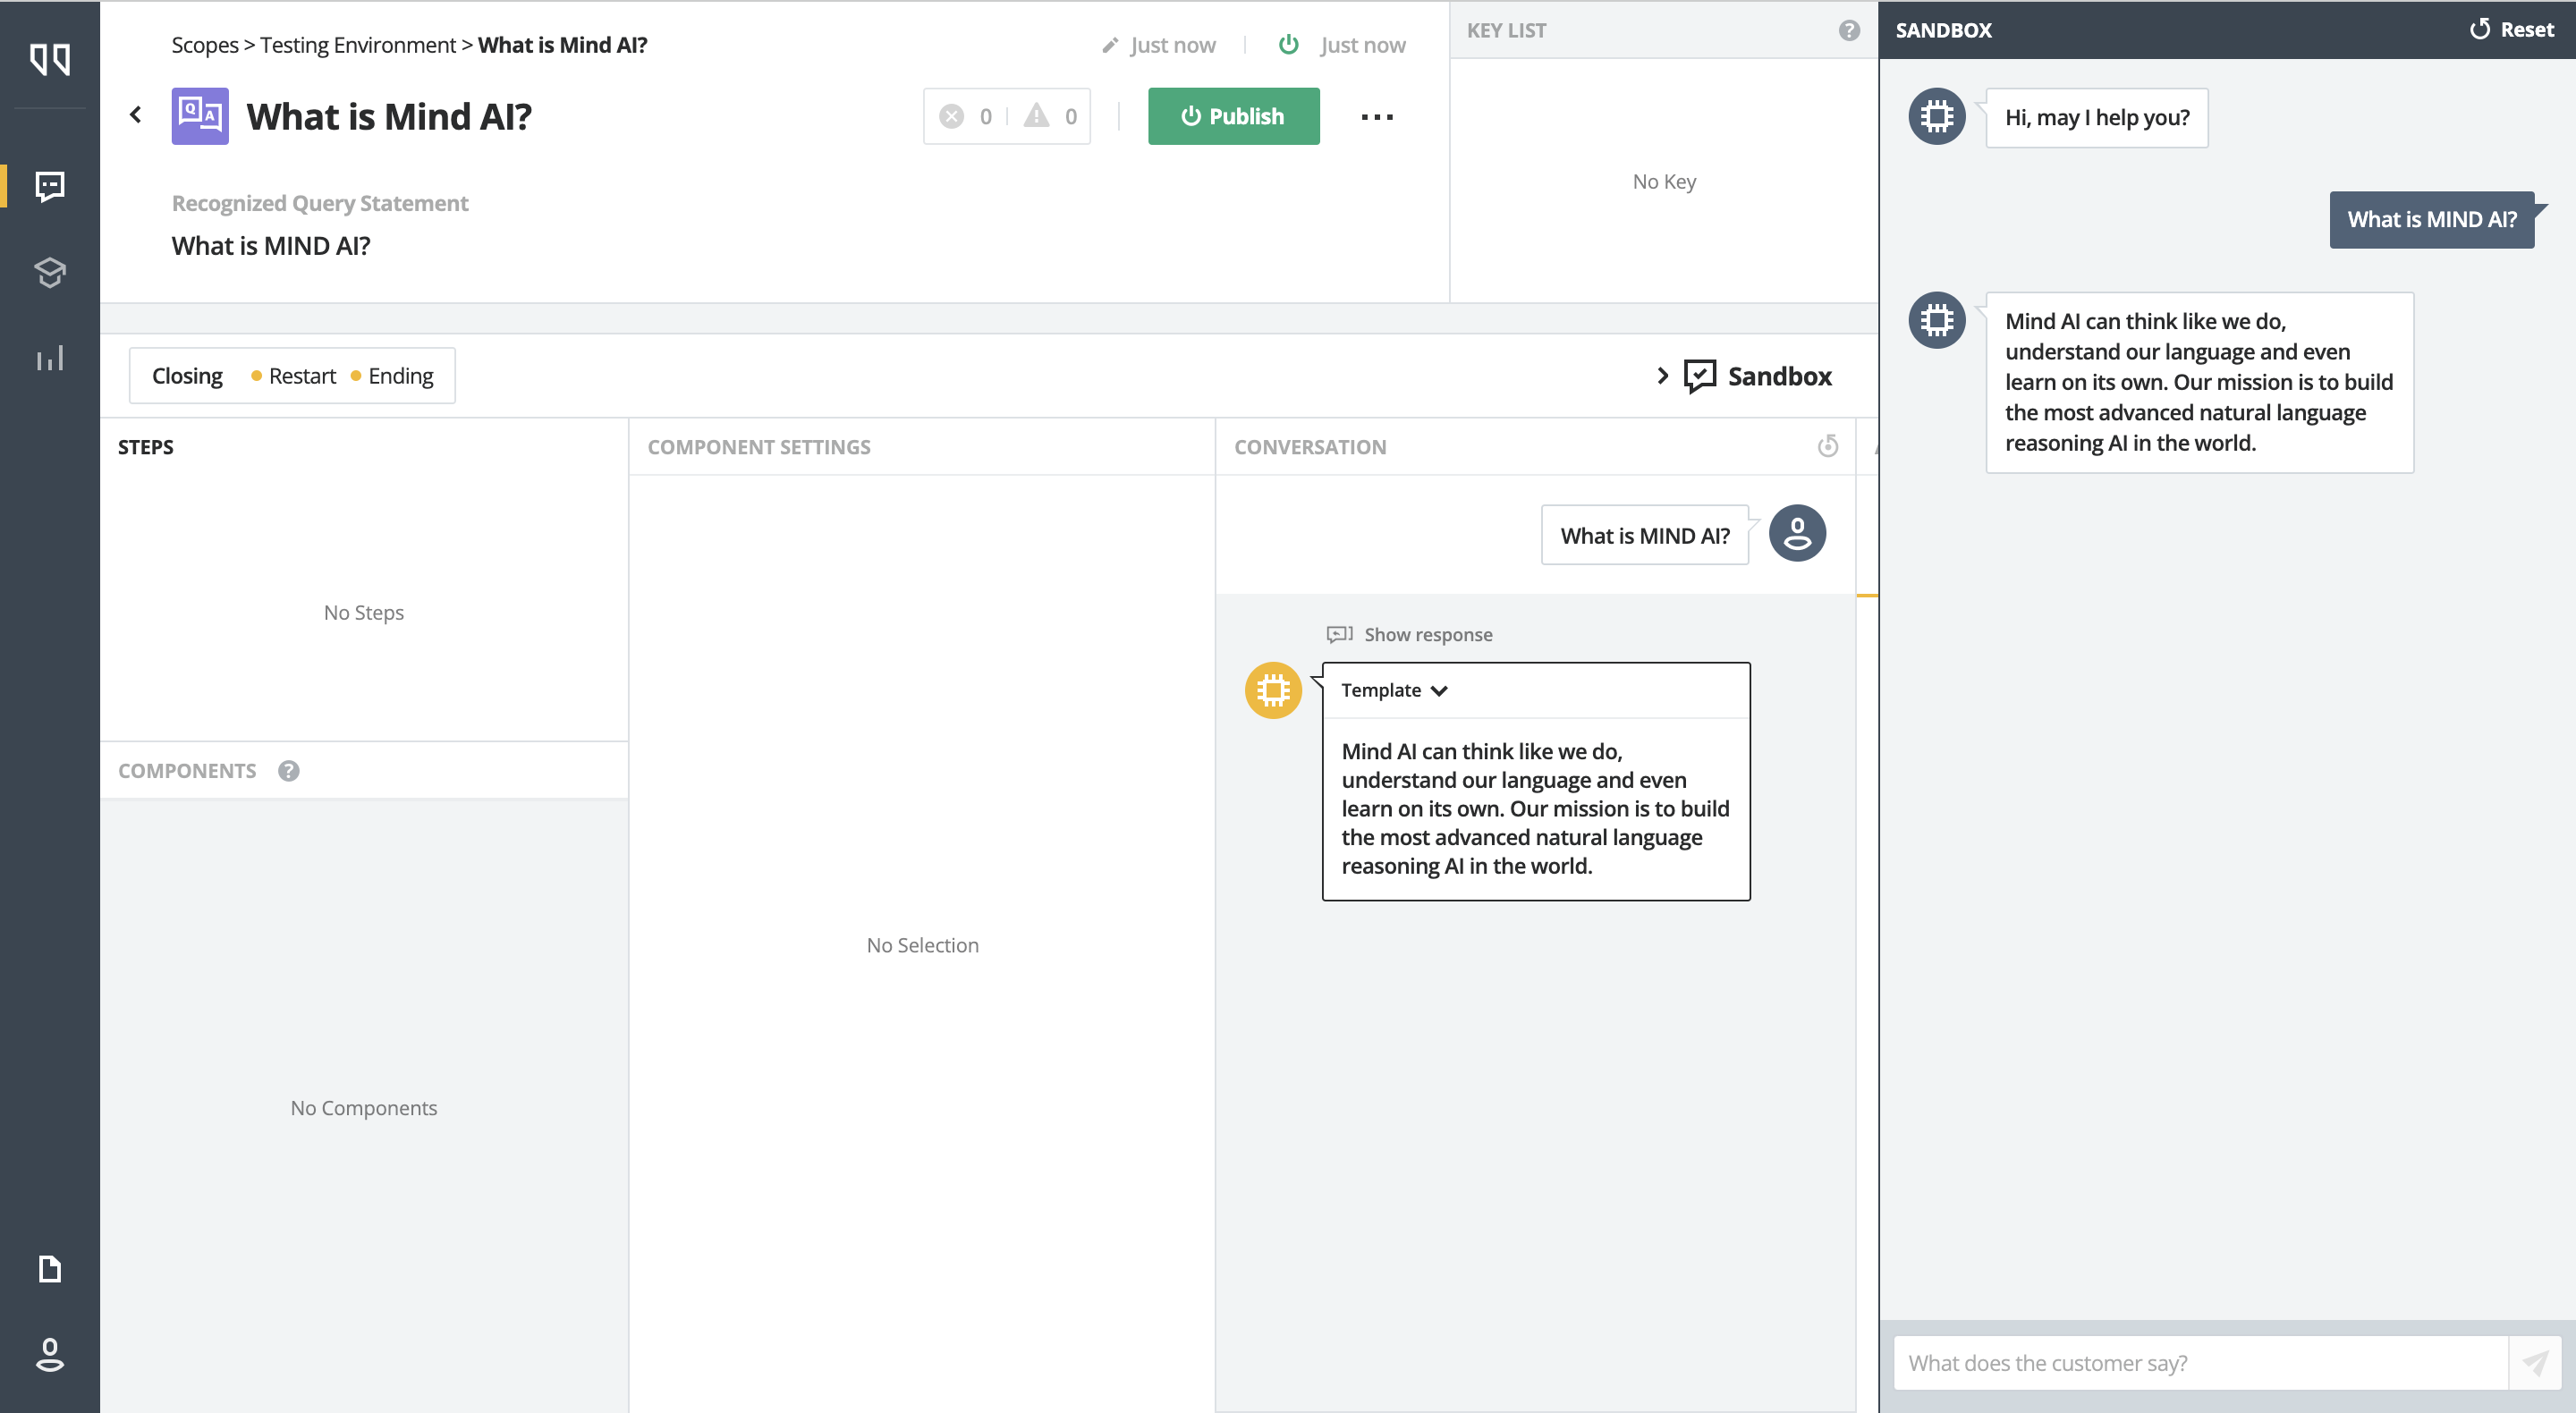Image resolution: width=2576 pixels, height=1413 pixels.
Task: Select the Ending closing option
Action: coord(392,376)
